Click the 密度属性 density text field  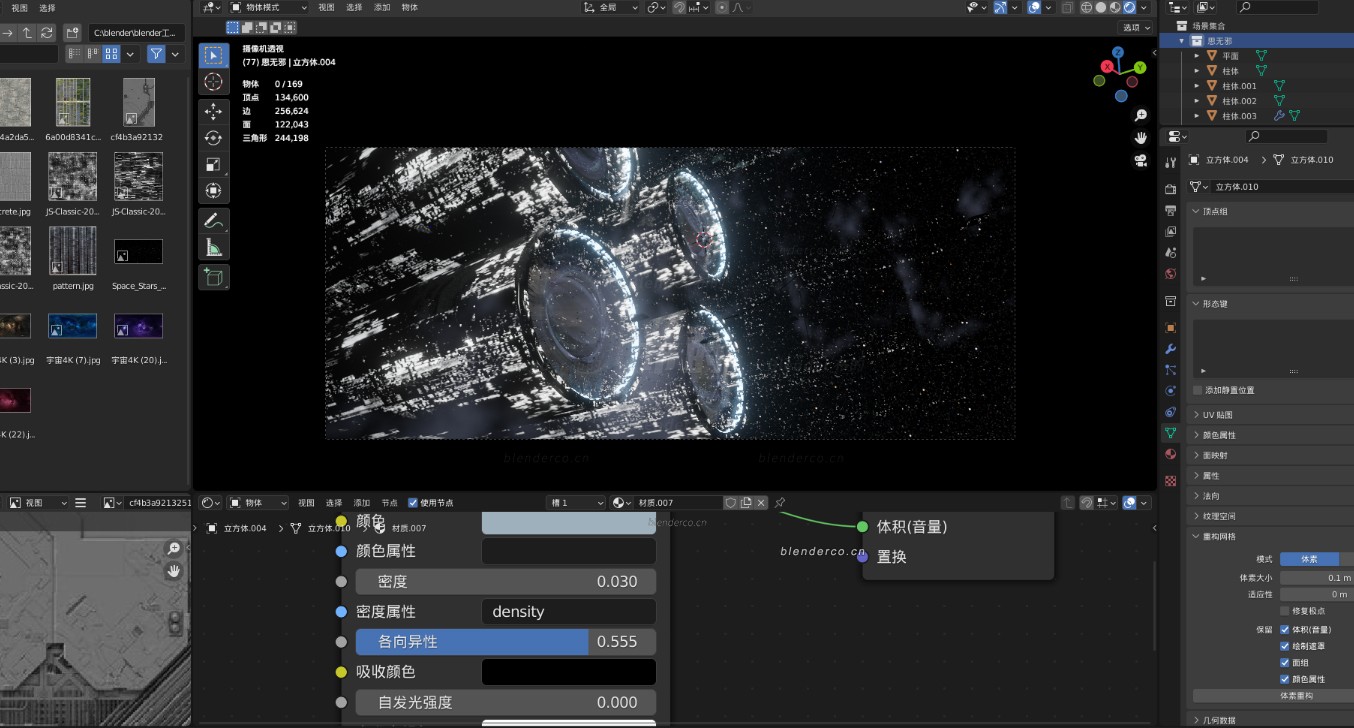coord(569,612)
